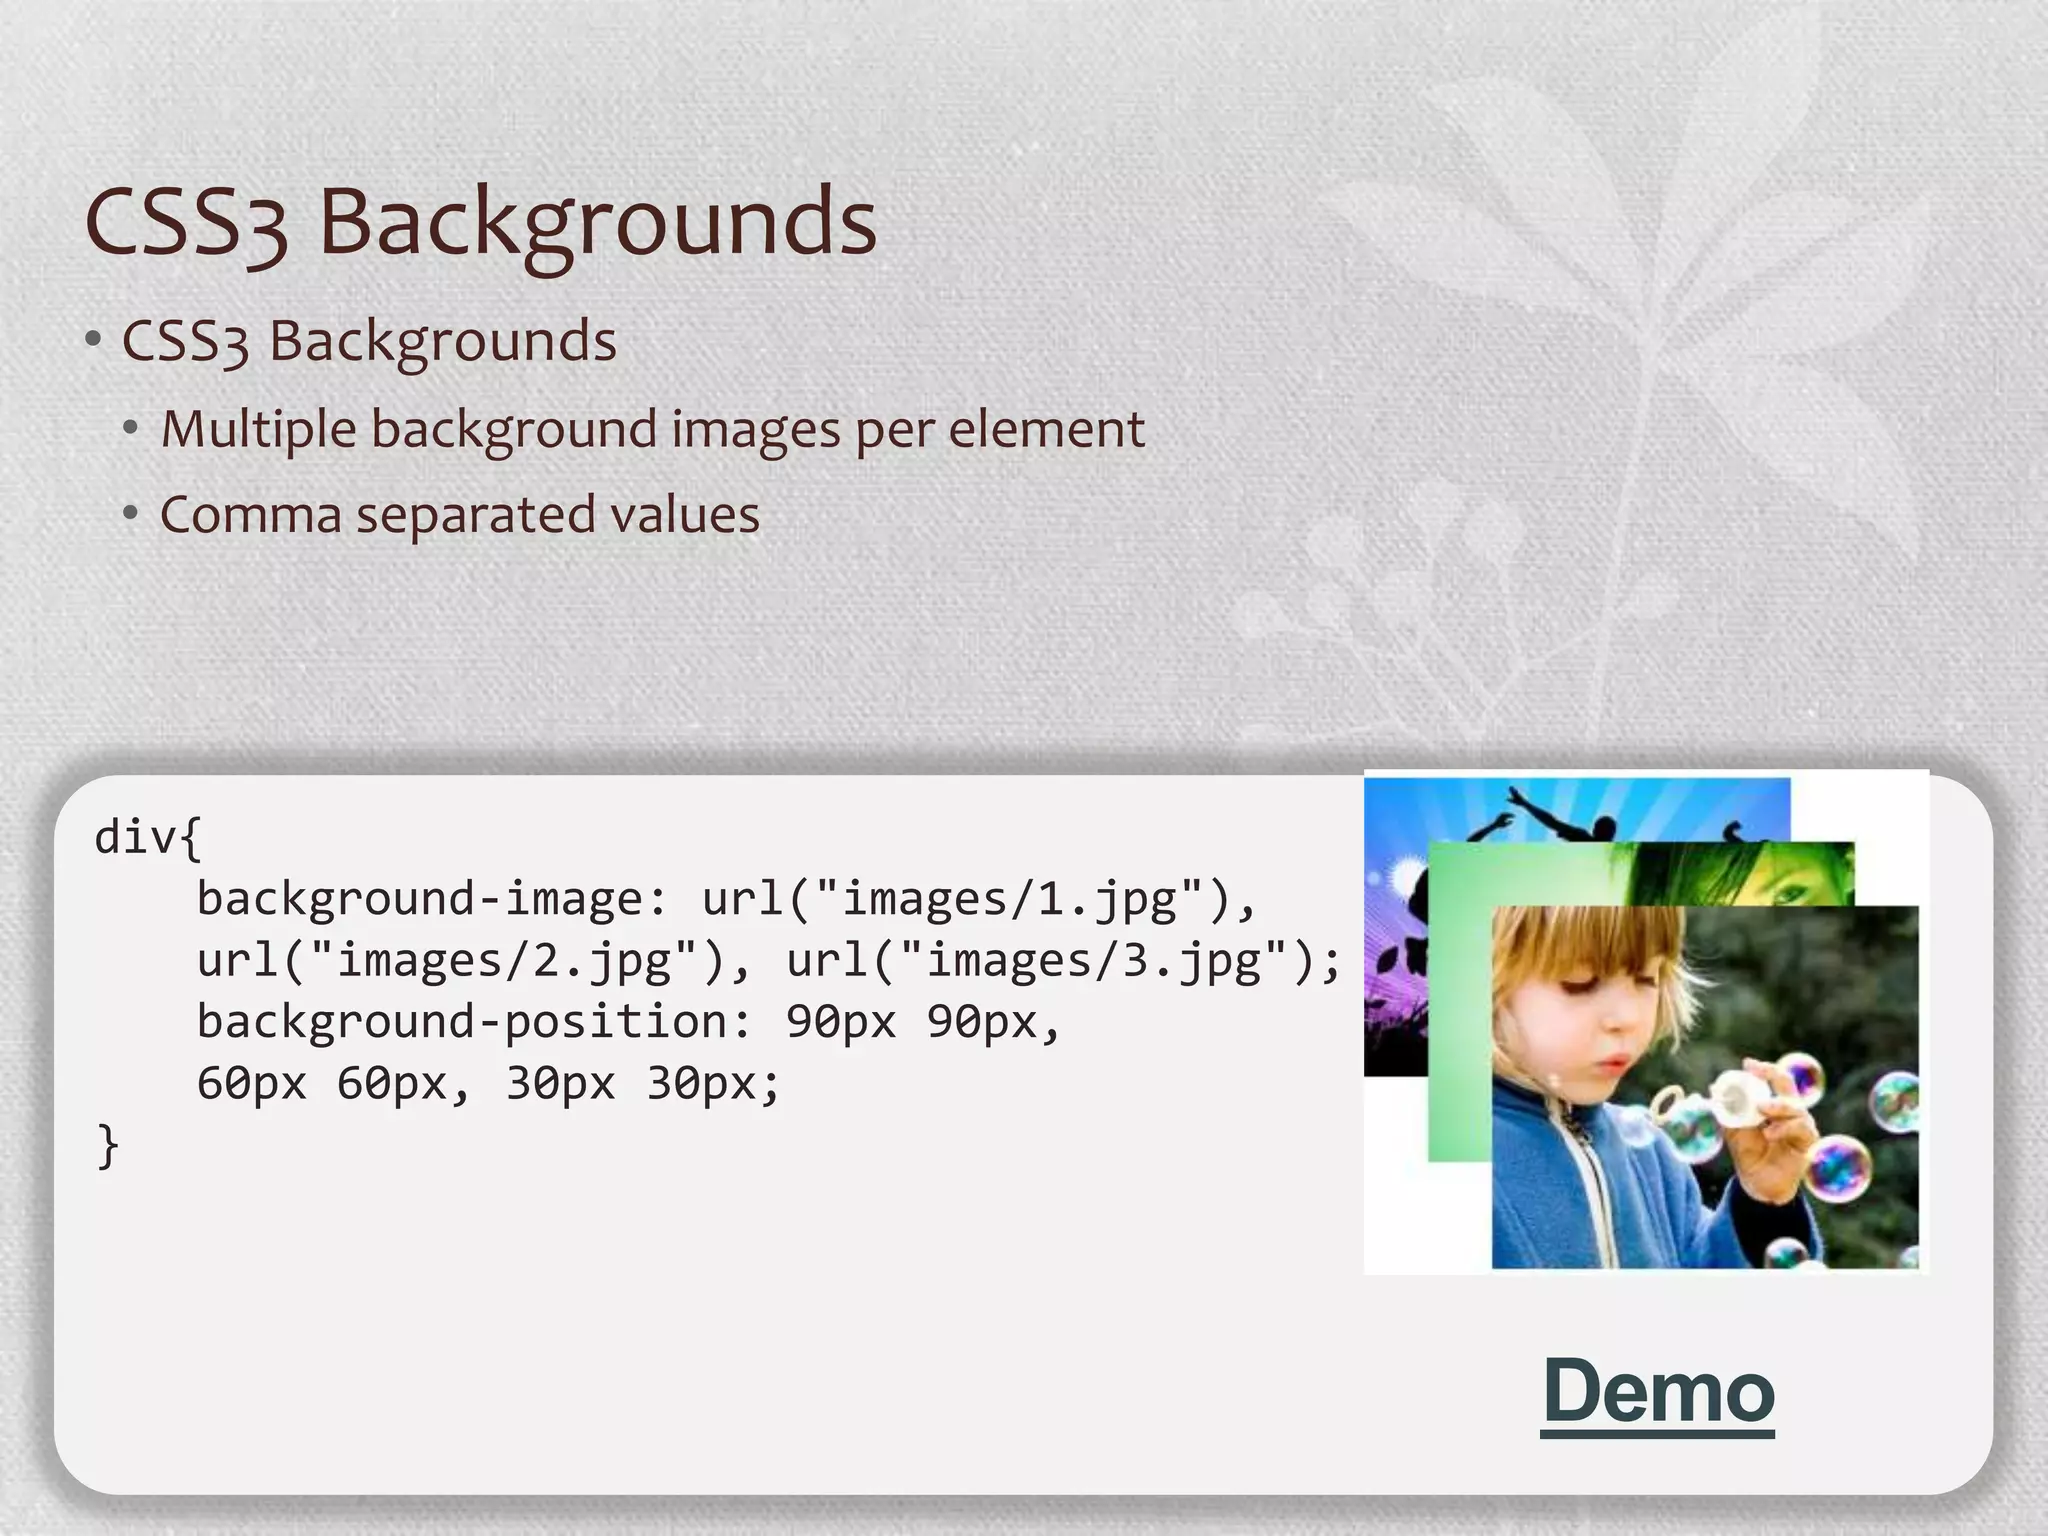The image size is (2048, 1536).
Task: Click the large CSS3 Backgrounds slide title
Action: (480, 222)
